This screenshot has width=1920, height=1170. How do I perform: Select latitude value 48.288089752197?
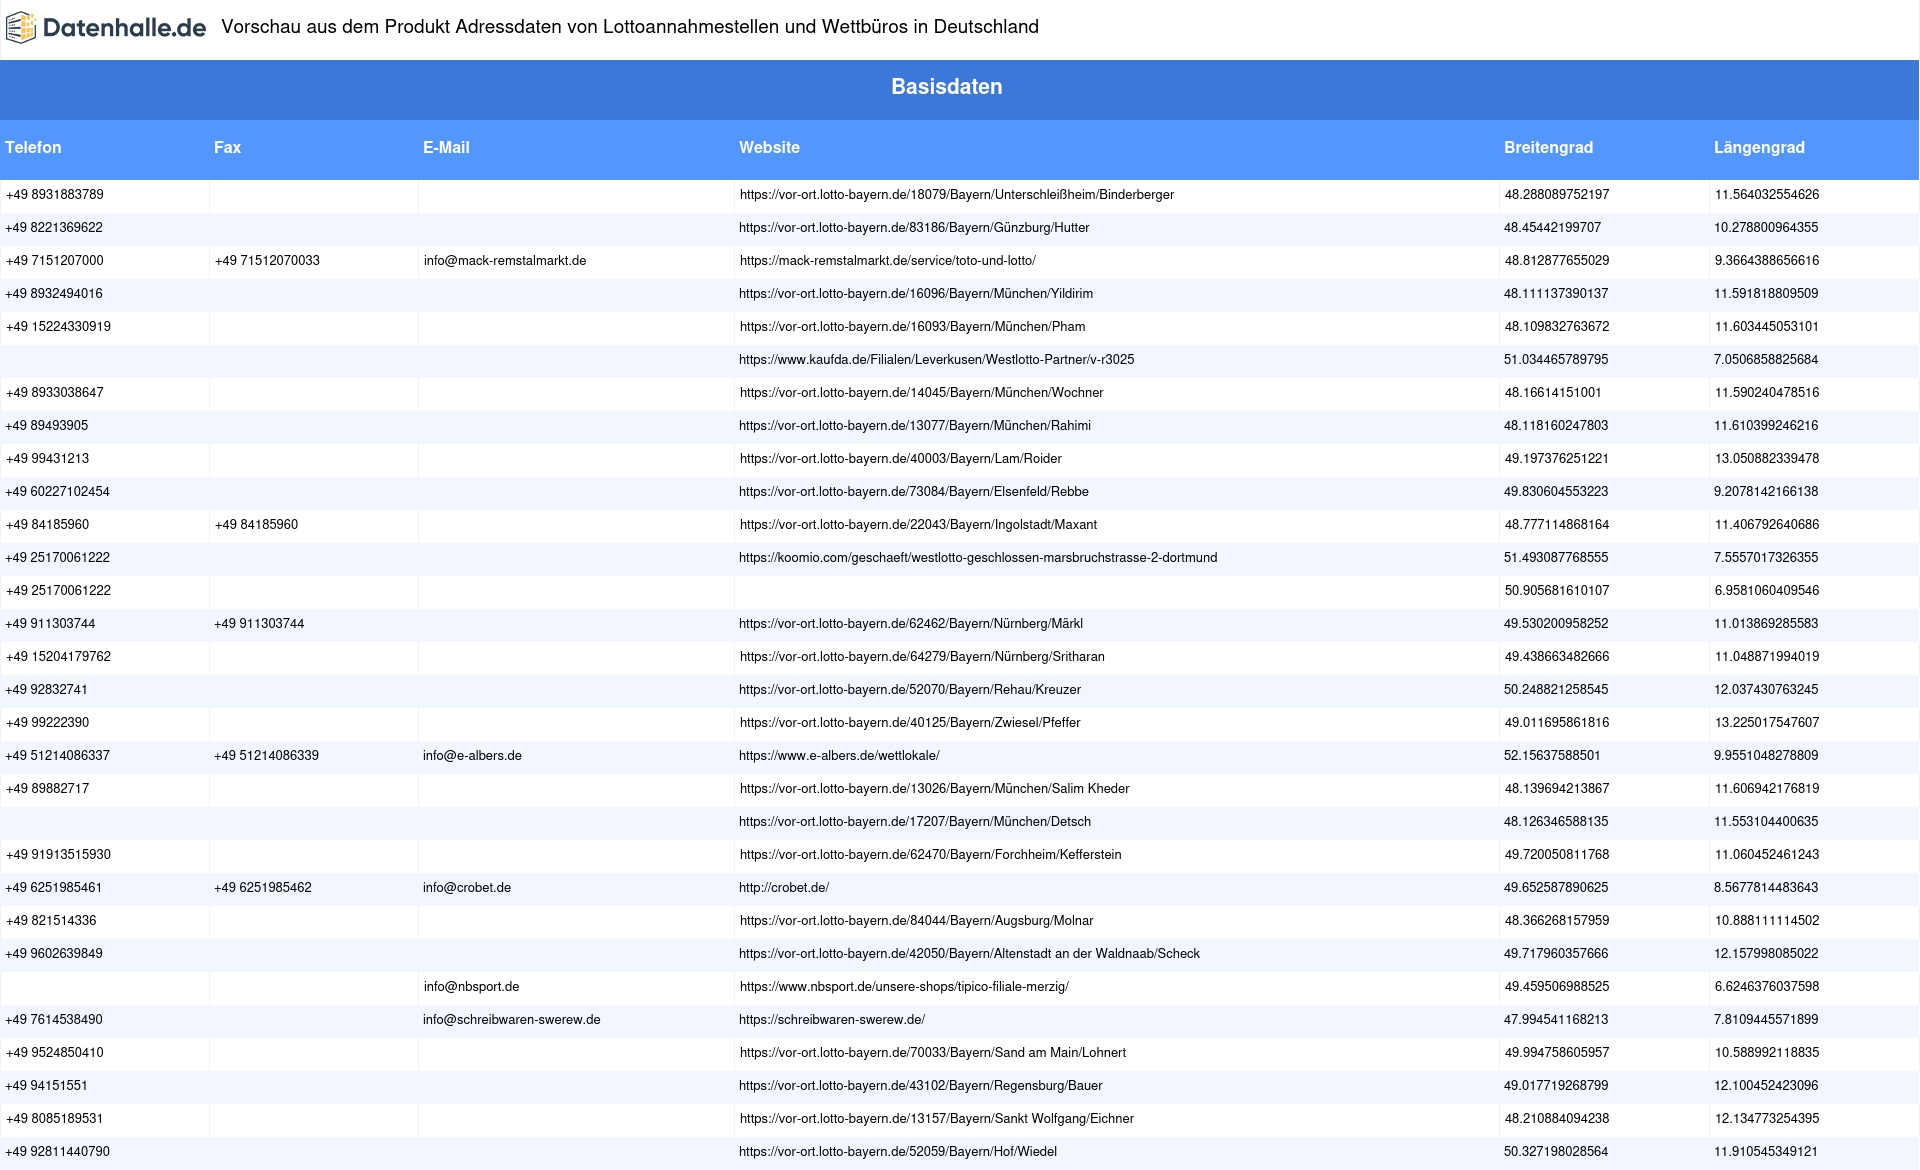click(x=1557, y=195)
